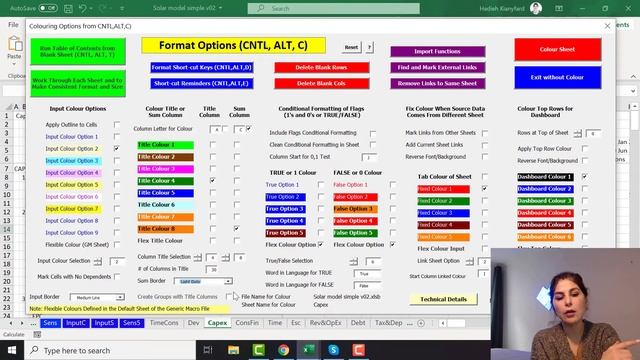
Task: Click the Technical Details button
Action: click(x=443, y=299)
